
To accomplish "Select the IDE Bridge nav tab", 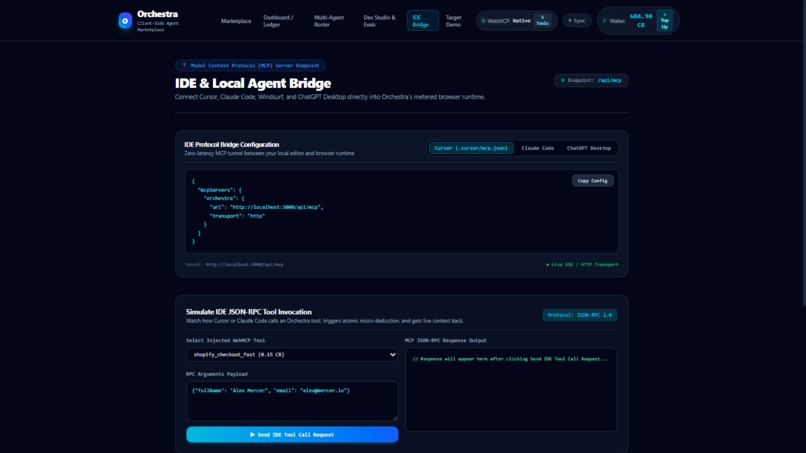I will (x=423, y=21).
